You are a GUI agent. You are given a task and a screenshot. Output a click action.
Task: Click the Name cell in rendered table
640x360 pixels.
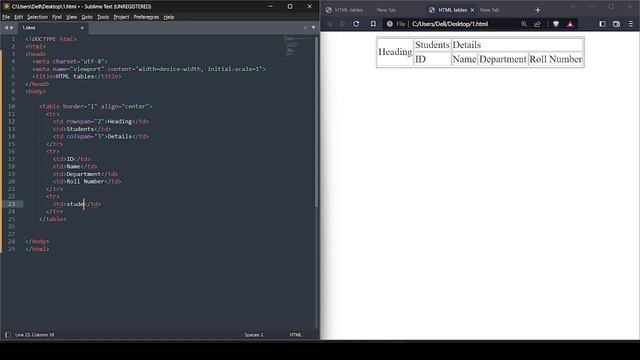coord(464,59)
